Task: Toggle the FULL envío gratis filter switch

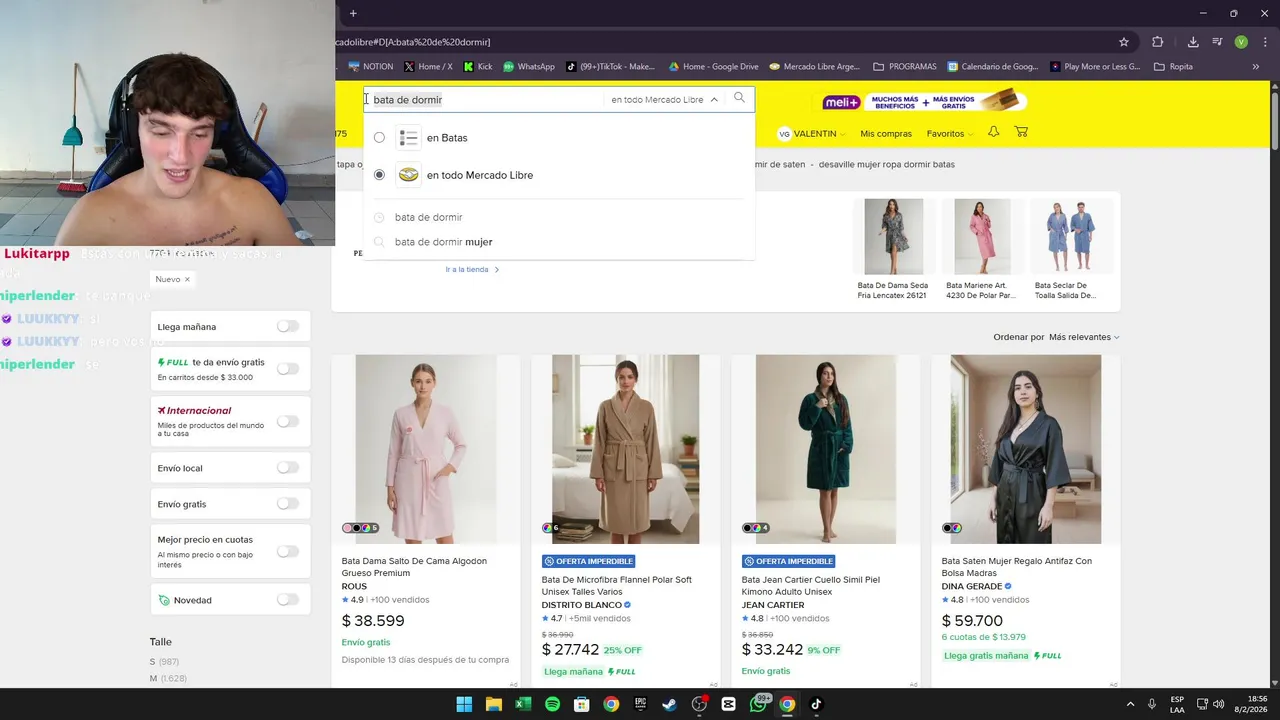Action: coord(288,369)
